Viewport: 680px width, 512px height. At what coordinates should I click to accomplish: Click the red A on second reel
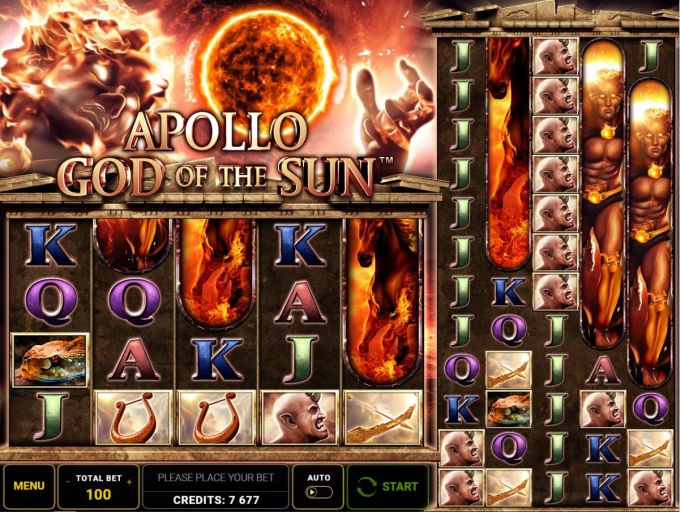[x=134, y=359]
